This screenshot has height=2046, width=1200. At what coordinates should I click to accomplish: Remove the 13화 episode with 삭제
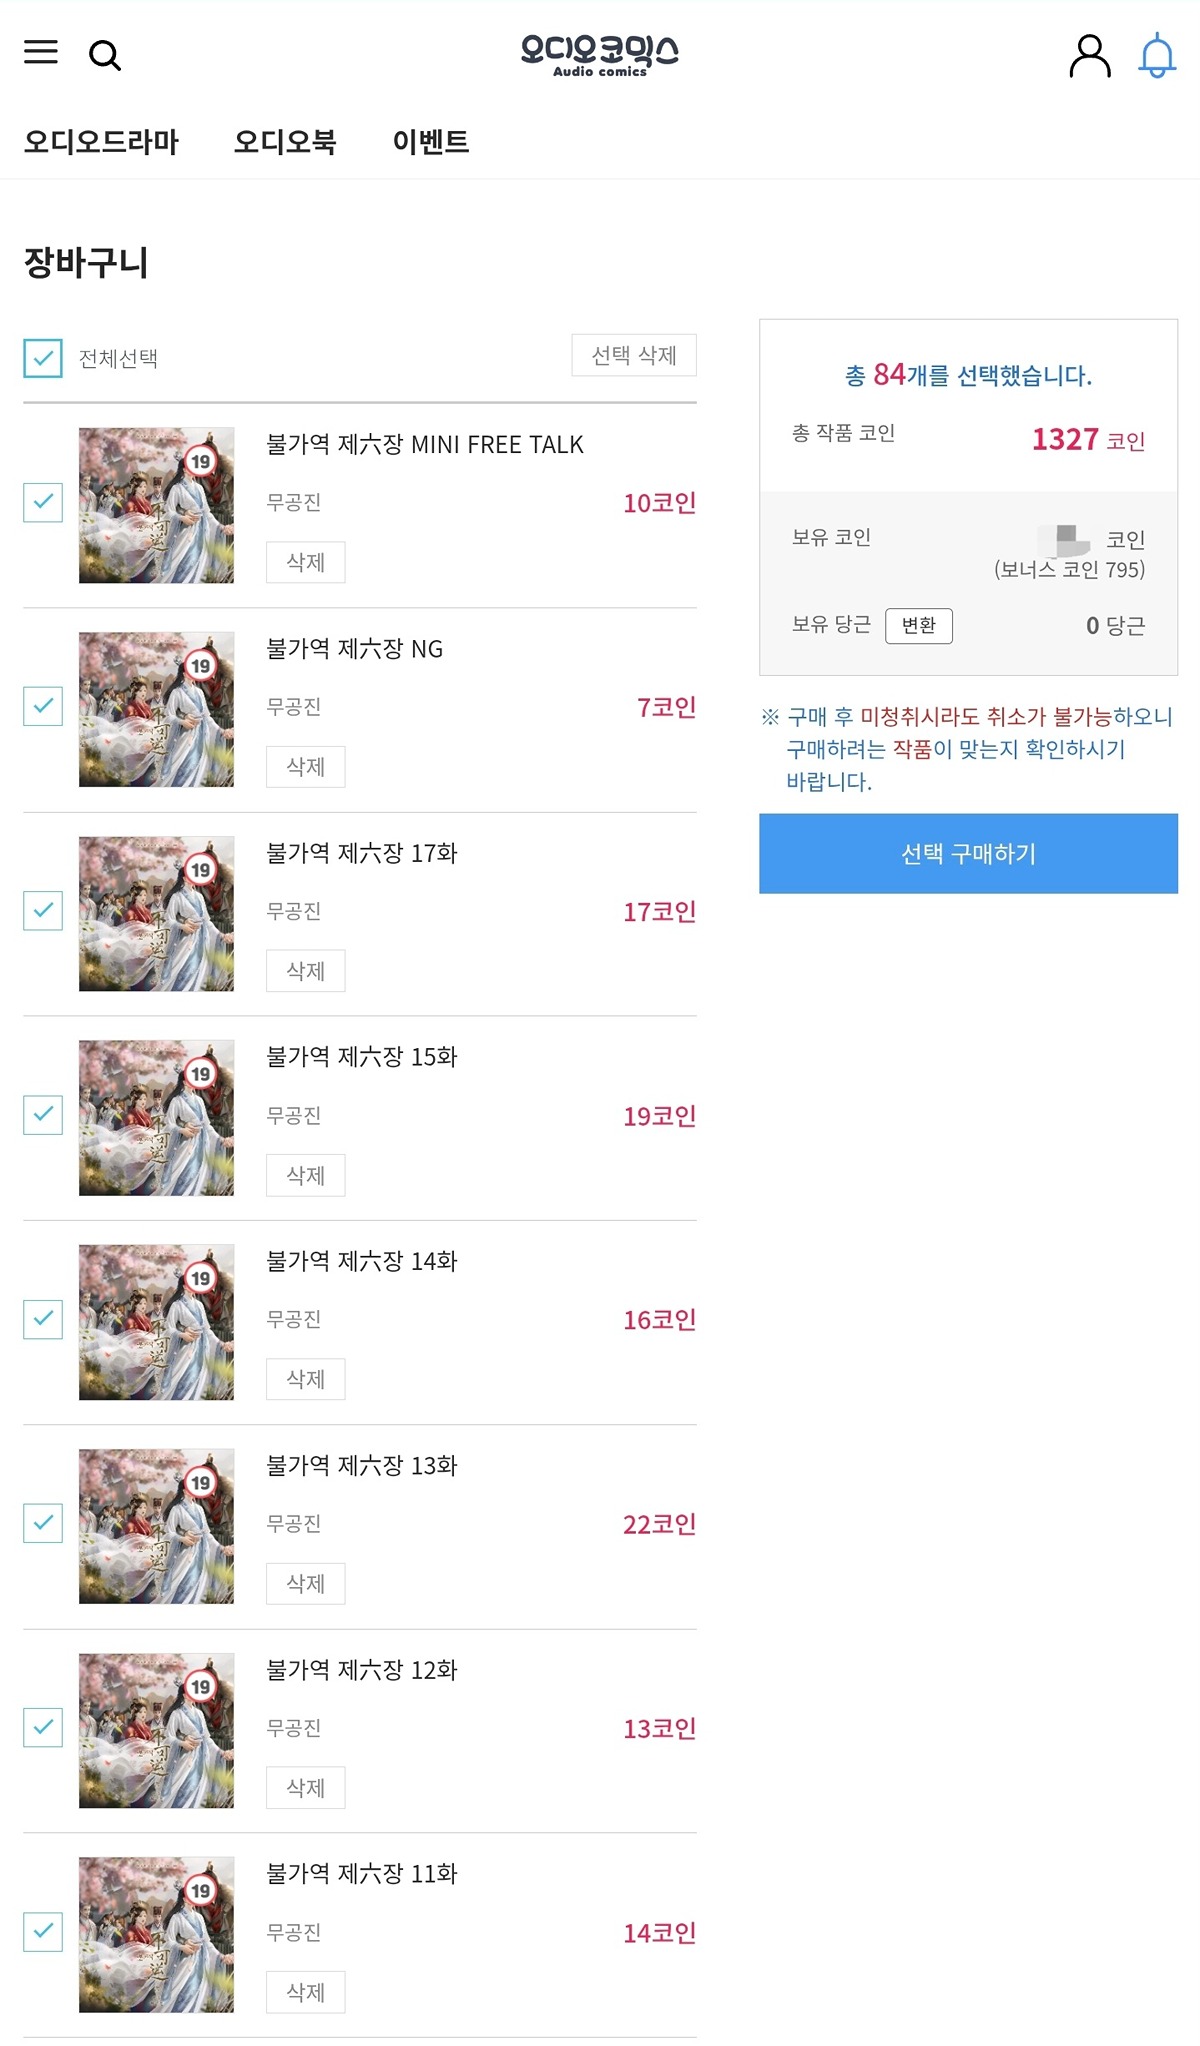305,1583
